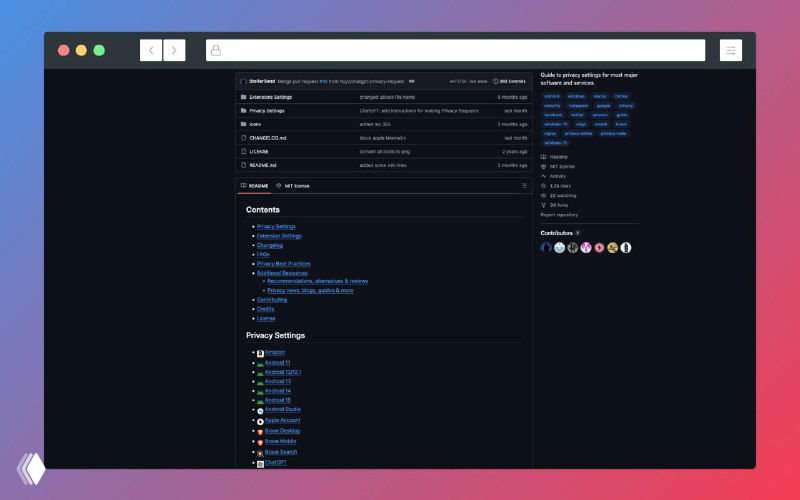The width and height of the screenshot is (800, 500).
Task: View the 303 Commits history
Action: 511,81
